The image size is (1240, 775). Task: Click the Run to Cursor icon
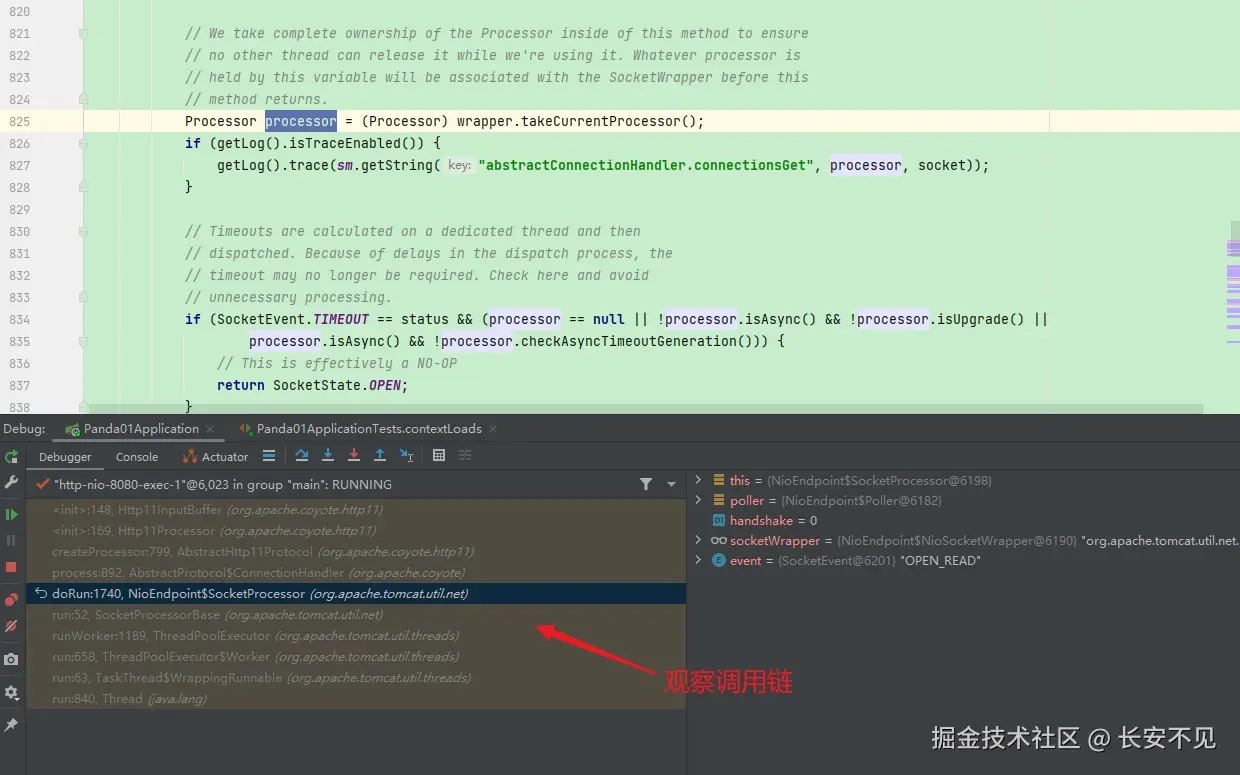[406, 456]
